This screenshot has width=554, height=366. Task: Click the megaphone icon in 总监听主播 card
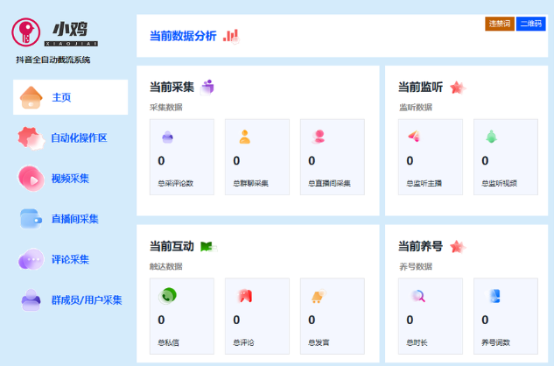(x=414, y=136)
